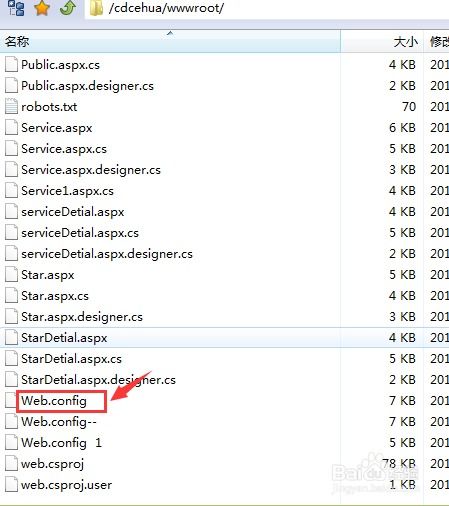
Task: Select the file icon of Public.aspx.cs
Action: coord(11,65)
